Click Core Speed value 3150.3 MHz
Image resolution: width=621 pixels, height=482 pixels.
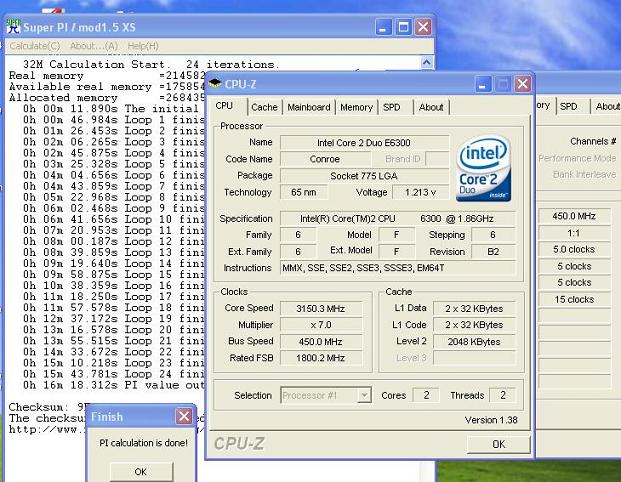click(x=321, y=309)
